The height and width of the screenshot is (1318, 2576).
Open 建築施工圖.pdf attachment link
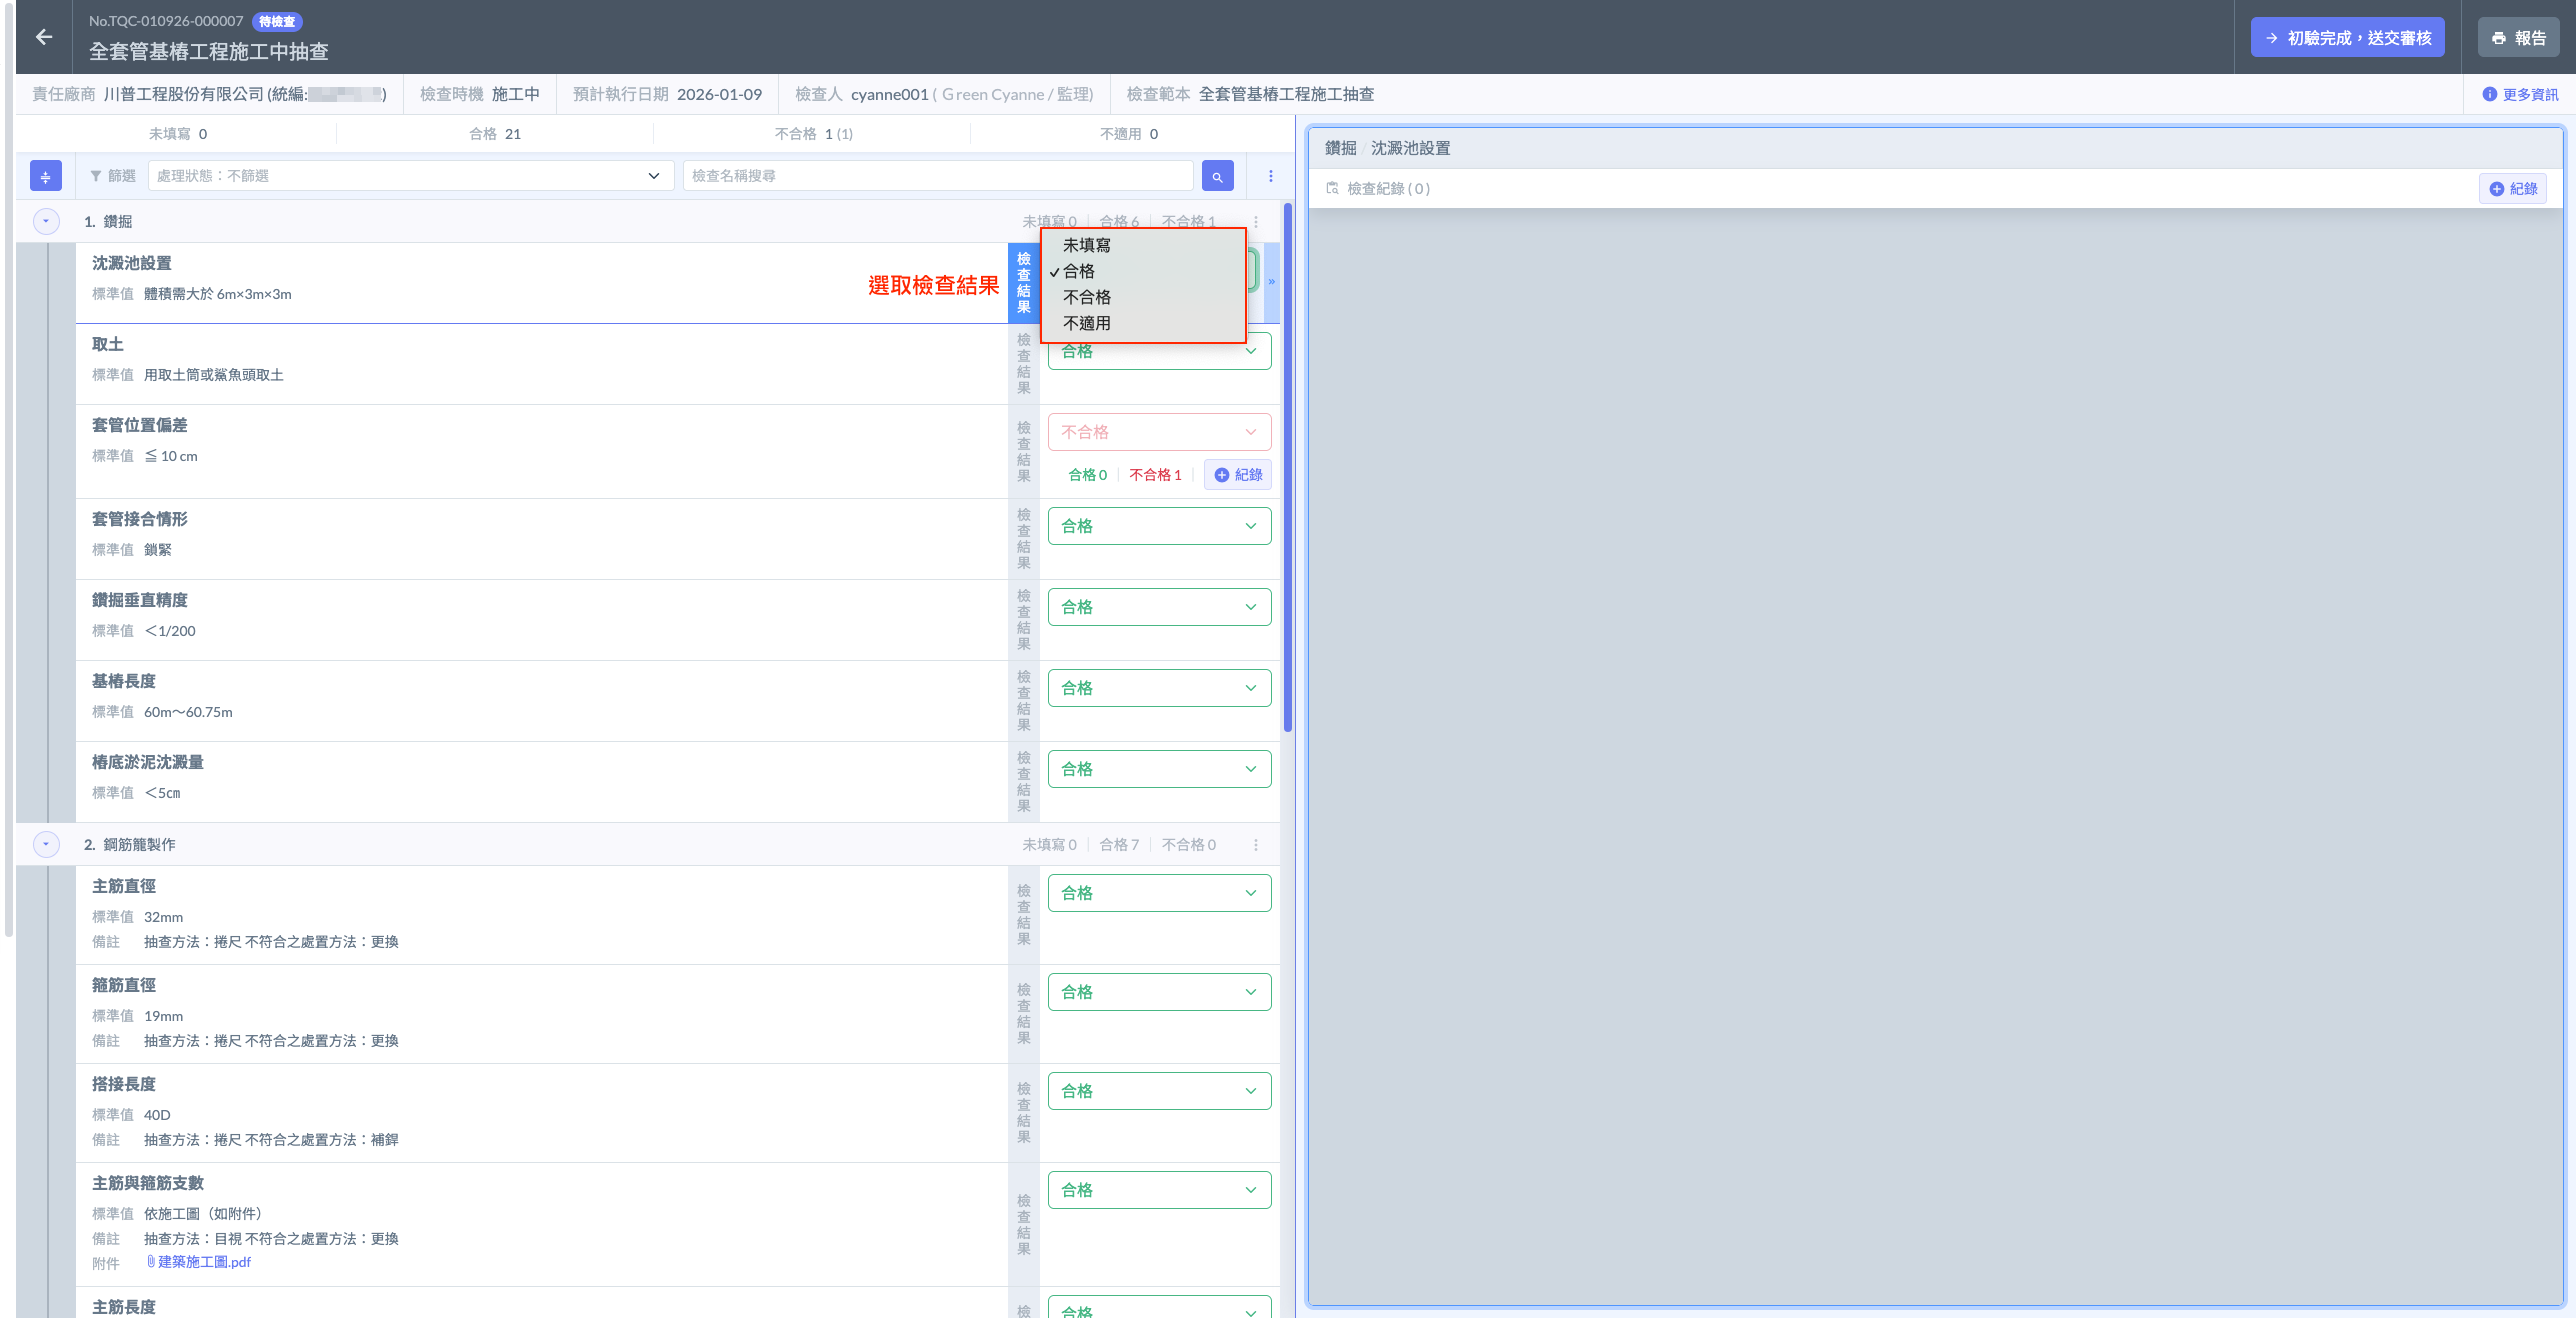(204, 1262)
